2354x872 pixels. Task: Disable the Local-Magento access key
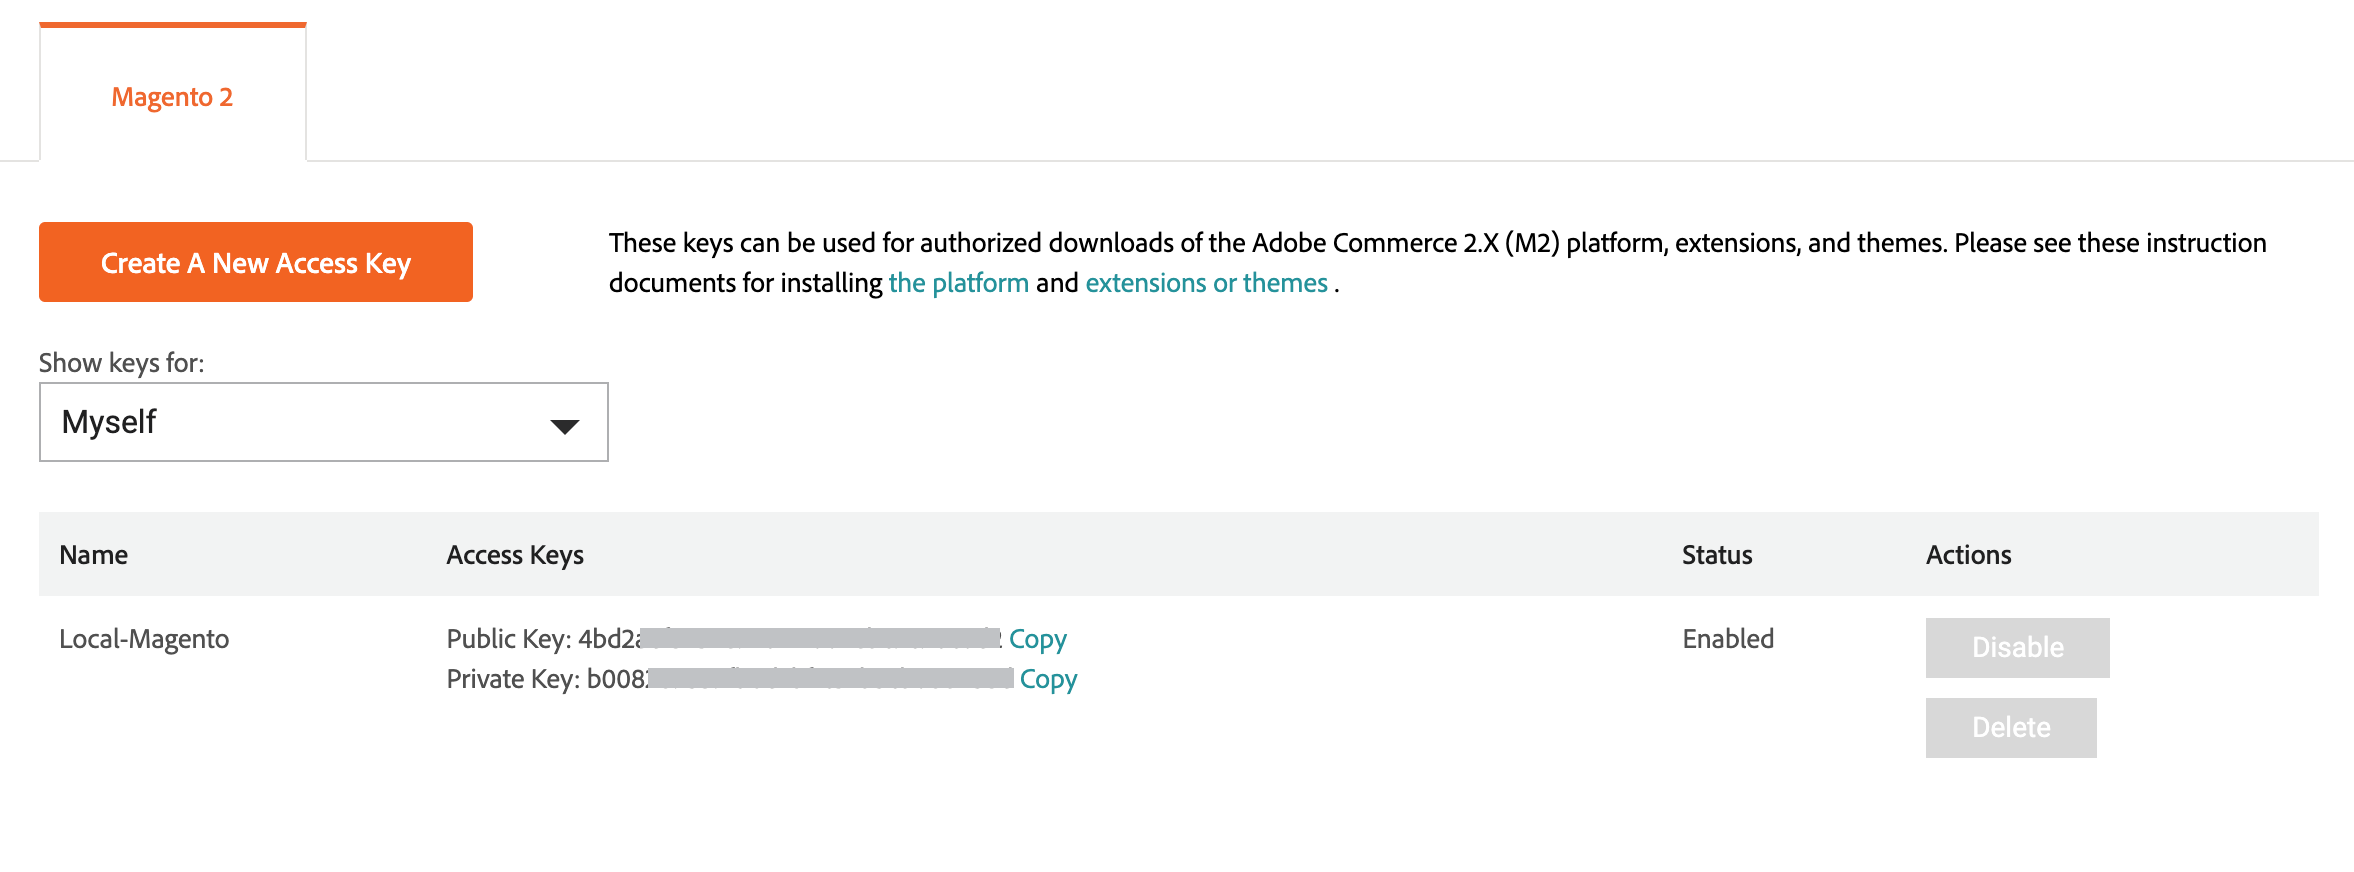coord(2017,648)
